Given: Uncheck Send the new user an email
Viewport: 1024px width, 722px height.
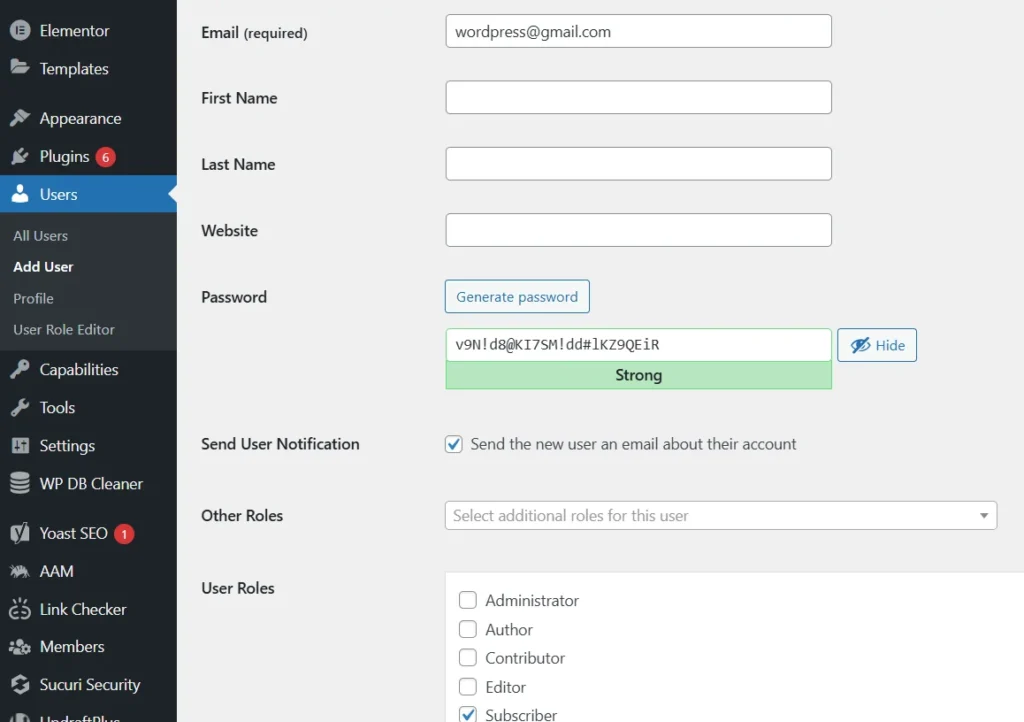Looking at the screenshot, I should (453, 444).
